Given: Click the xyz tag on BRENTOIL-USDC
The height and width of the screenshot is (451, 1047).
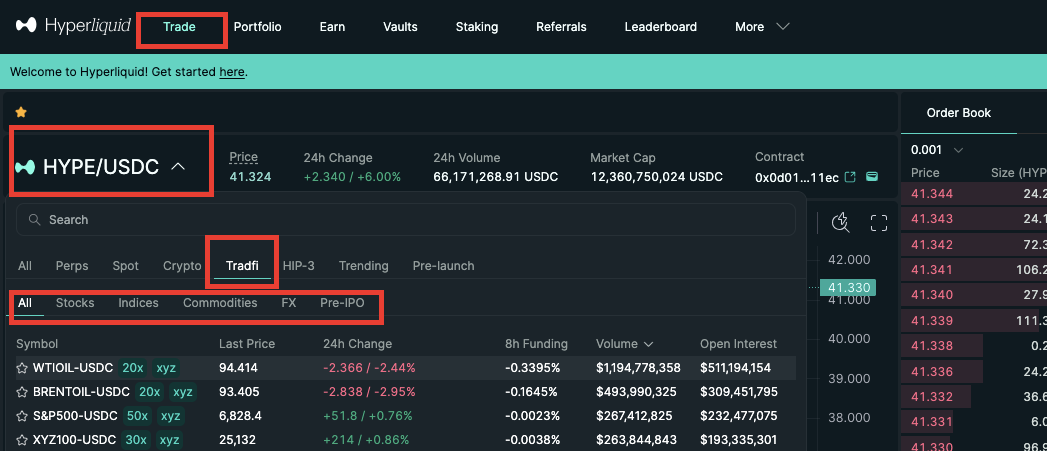Looking at the screenshot, I should click(182, 392).
